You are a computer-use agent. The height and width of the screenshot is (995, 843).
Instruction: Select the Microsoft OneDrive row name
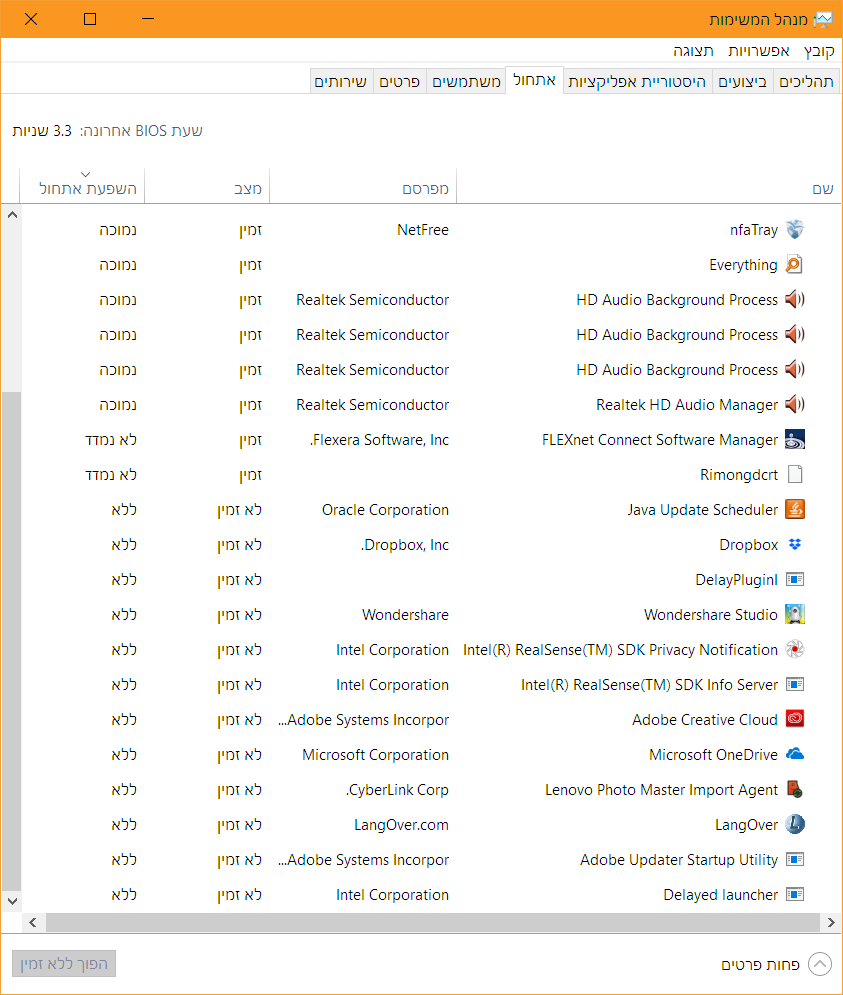click(713, 754)
